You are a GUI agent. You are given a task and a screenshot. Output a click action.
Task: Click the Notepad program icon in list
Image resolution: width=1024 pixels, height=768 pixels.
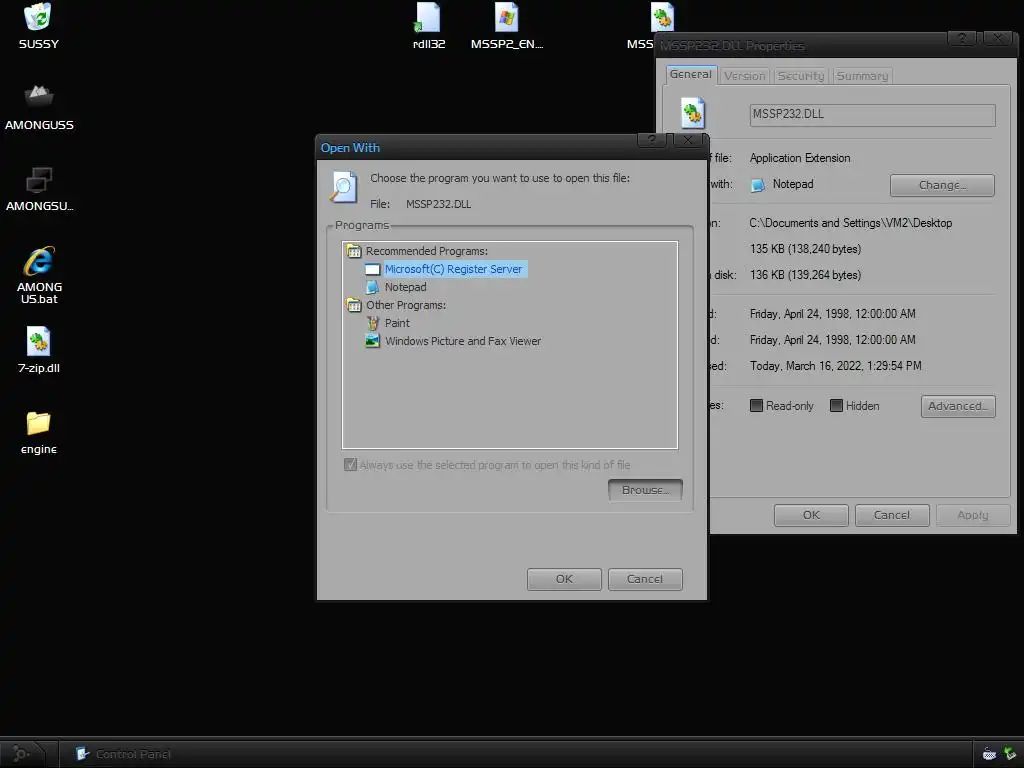(x=372, y=287)
